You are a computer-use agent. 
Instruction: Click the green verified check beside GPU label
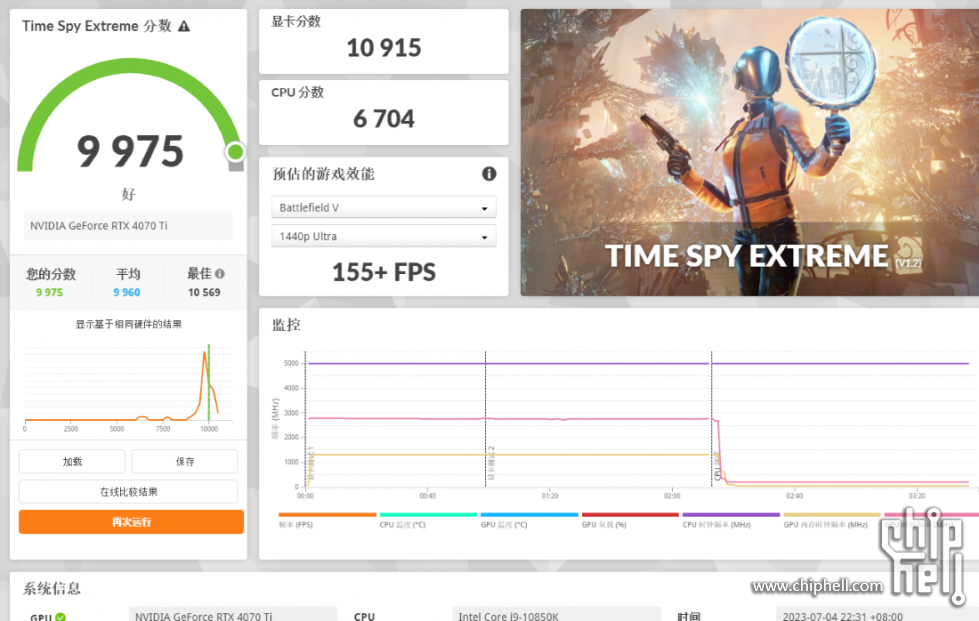[x=61, y=617]
